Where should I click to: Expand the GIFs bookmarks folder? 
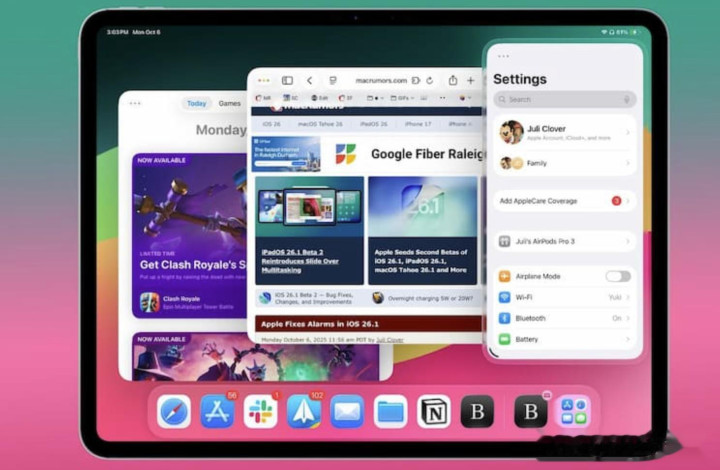coord(402,98)
